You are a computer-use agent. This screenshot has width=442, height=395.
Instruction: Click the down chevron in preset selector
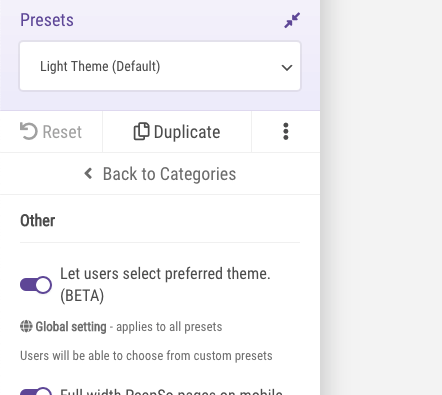287,68
